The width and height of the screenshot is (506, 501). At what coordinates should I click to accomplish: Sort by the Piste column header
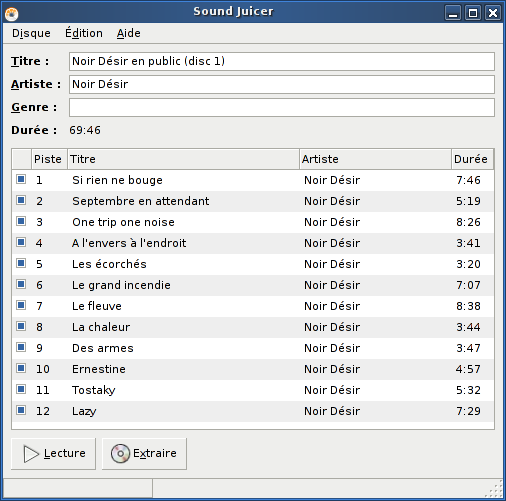click(49, 159)
